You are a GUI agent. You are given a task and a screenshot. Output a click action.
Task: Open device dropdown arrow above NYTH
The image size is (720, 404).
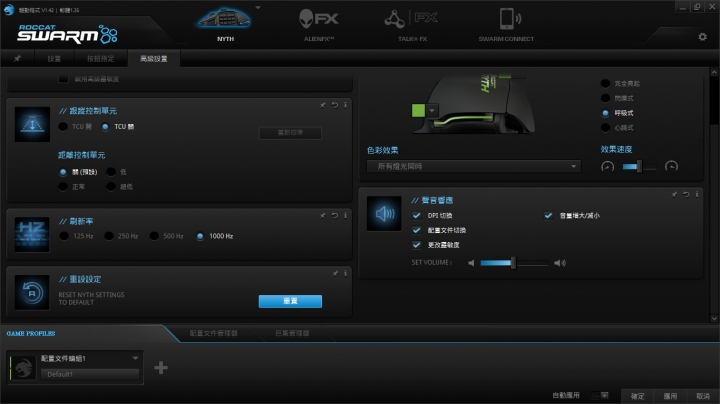(258, 7)
